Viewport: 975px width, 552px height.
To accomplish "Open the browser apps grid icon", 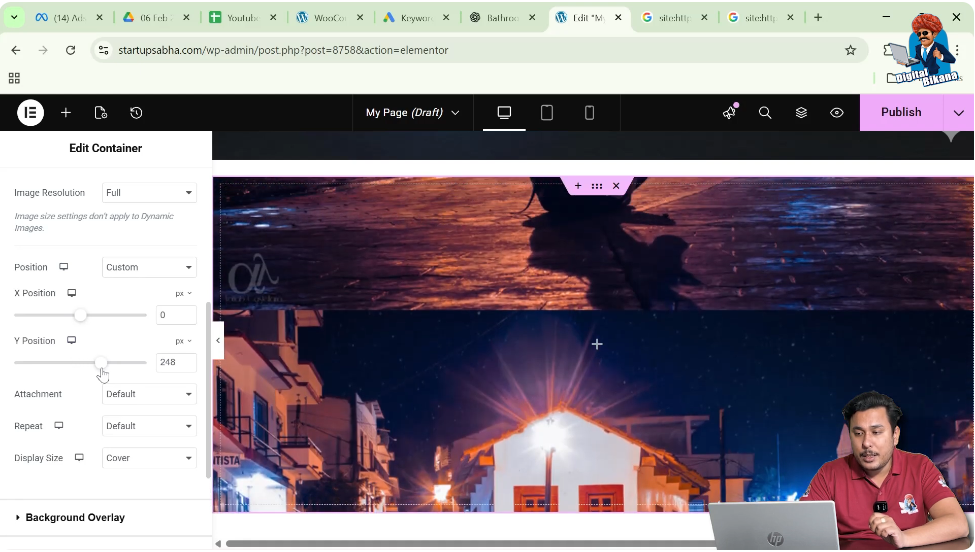I will click(14, 78).
